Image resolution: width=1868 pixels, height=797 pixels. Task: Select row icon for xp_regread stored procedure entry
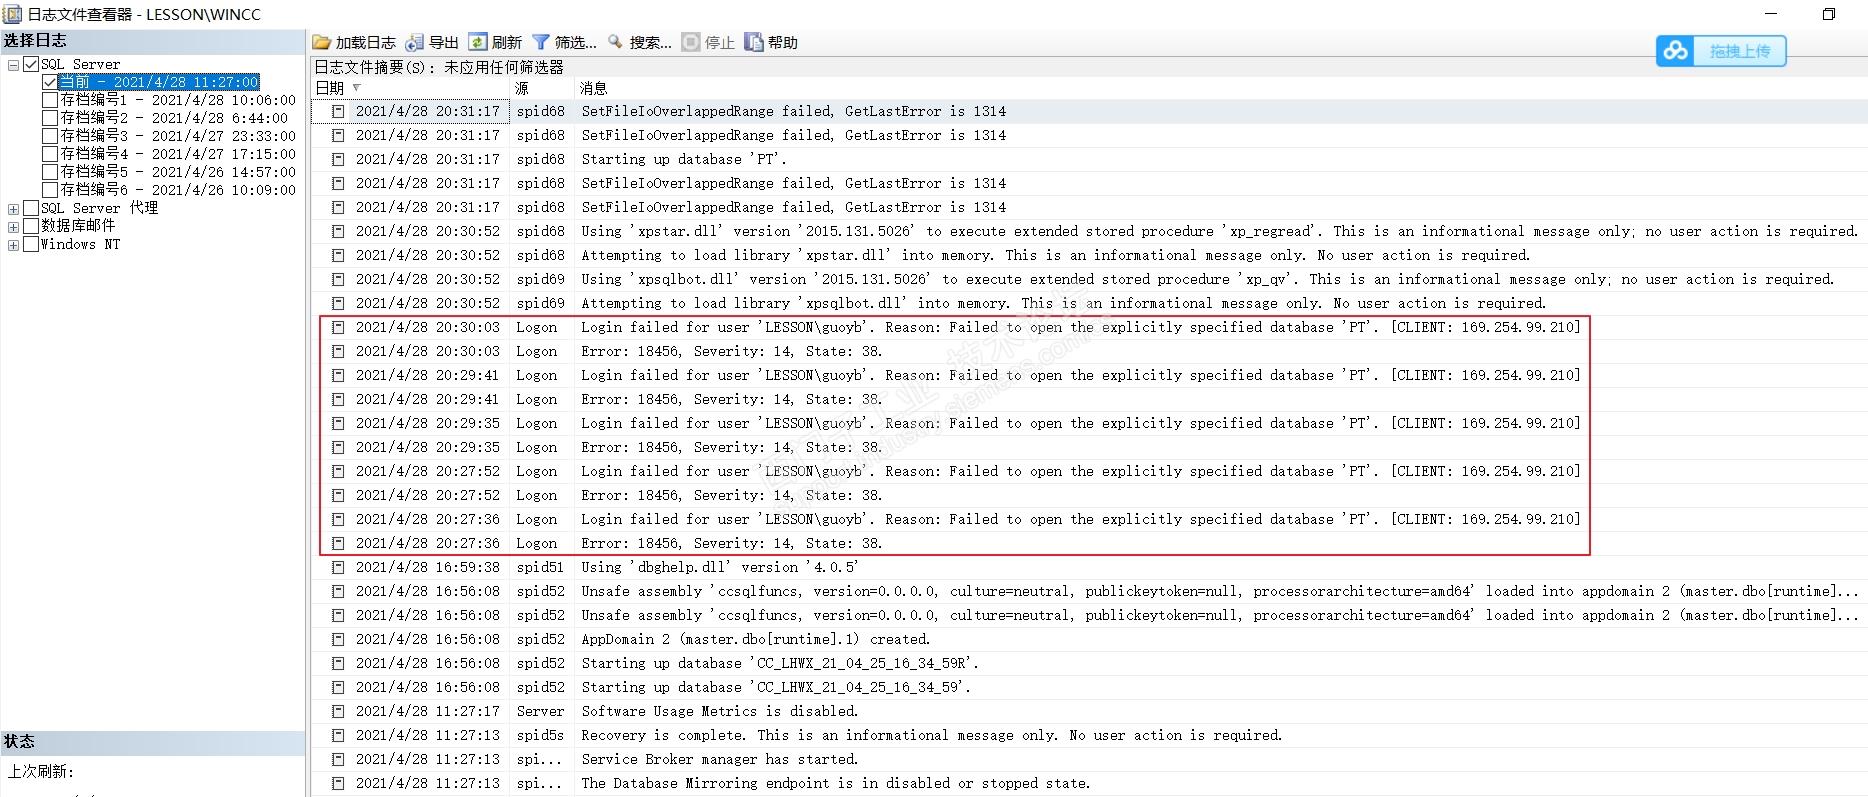pyautogui.click(x=338, y=231)
